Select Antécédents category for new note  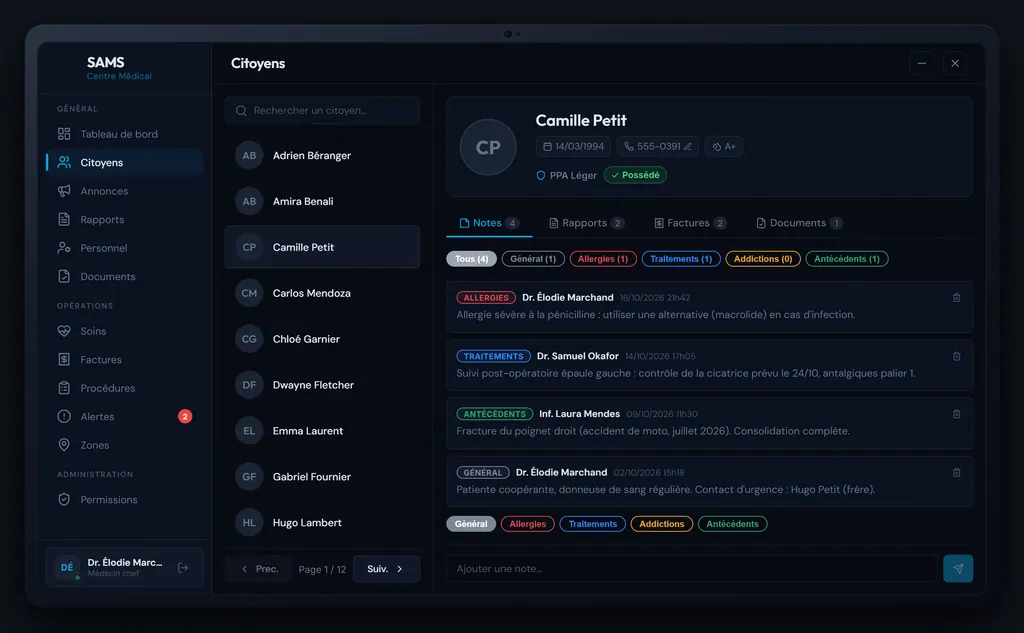pos(732,524)
